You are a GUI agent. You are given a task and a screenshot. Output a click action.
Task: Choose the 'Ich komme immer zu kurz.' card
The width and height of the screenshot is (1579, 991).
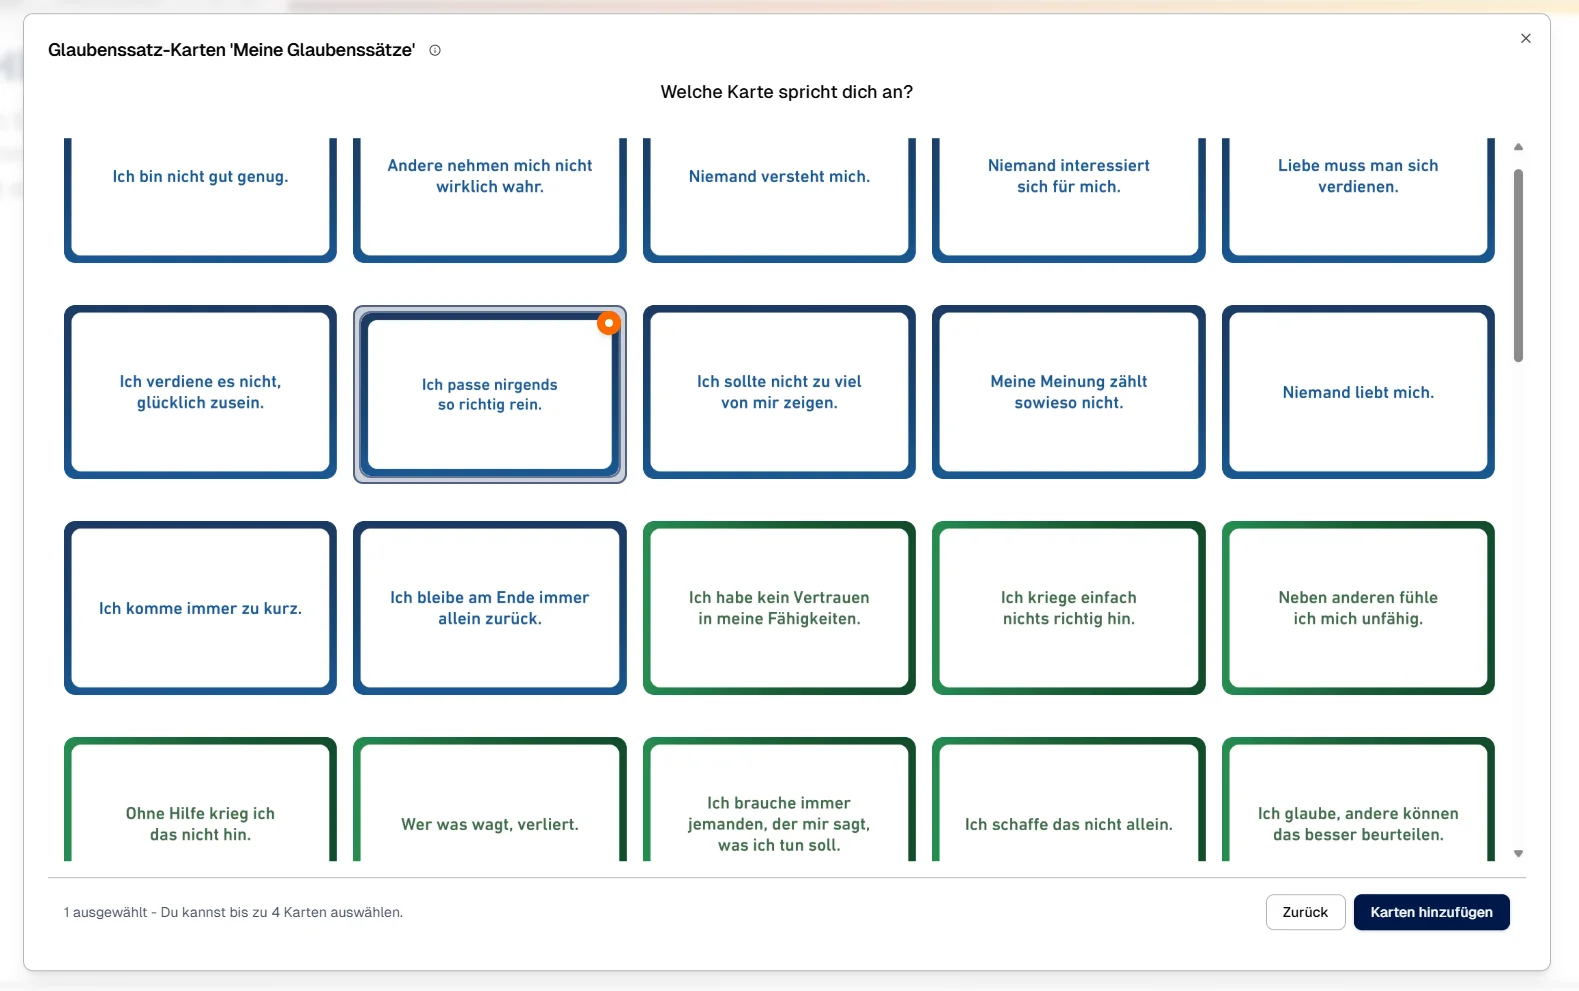coord(200,608)
